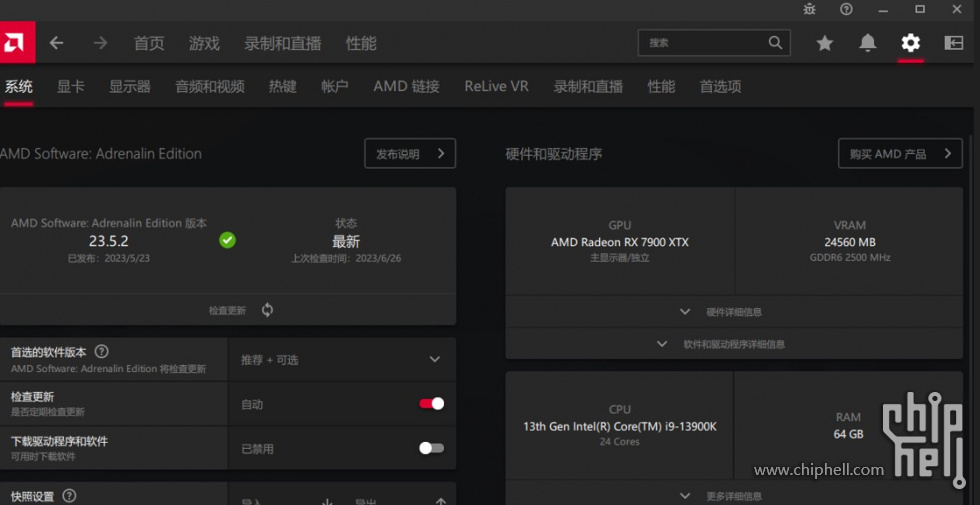This screenshot has width=980, height=505.
Task: Open favorites star icon
Action: click(x=825, y=42)
